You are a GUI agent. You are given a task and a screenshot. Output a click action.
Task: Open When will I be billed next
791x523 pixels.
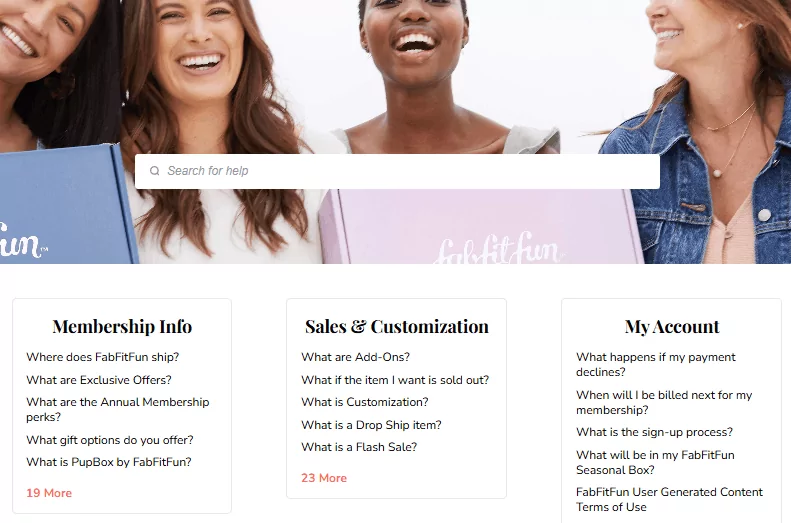click(664, 402)
